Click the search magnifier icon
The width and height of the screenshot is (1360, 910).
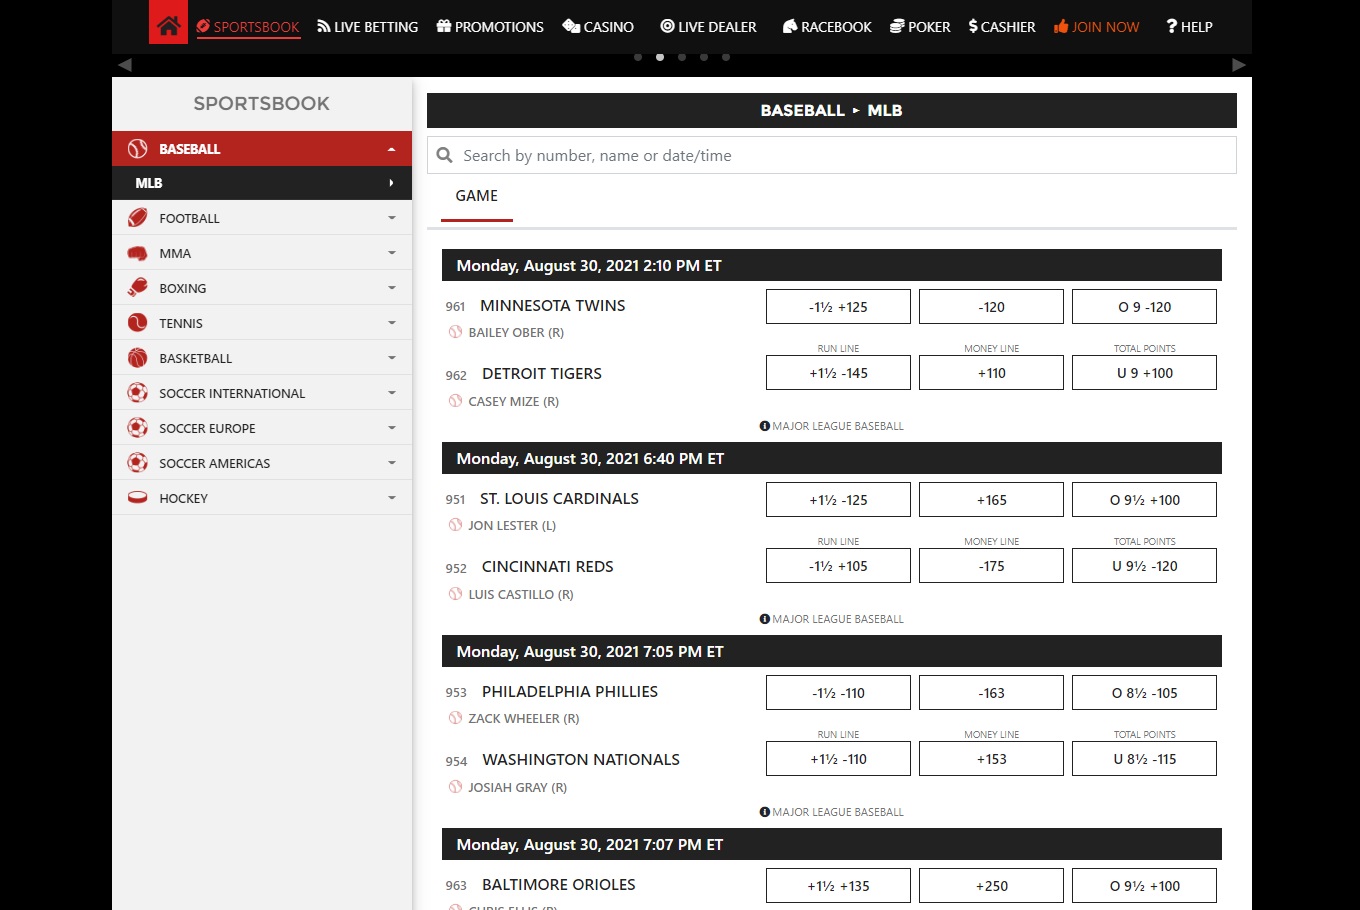click(445, 155)
